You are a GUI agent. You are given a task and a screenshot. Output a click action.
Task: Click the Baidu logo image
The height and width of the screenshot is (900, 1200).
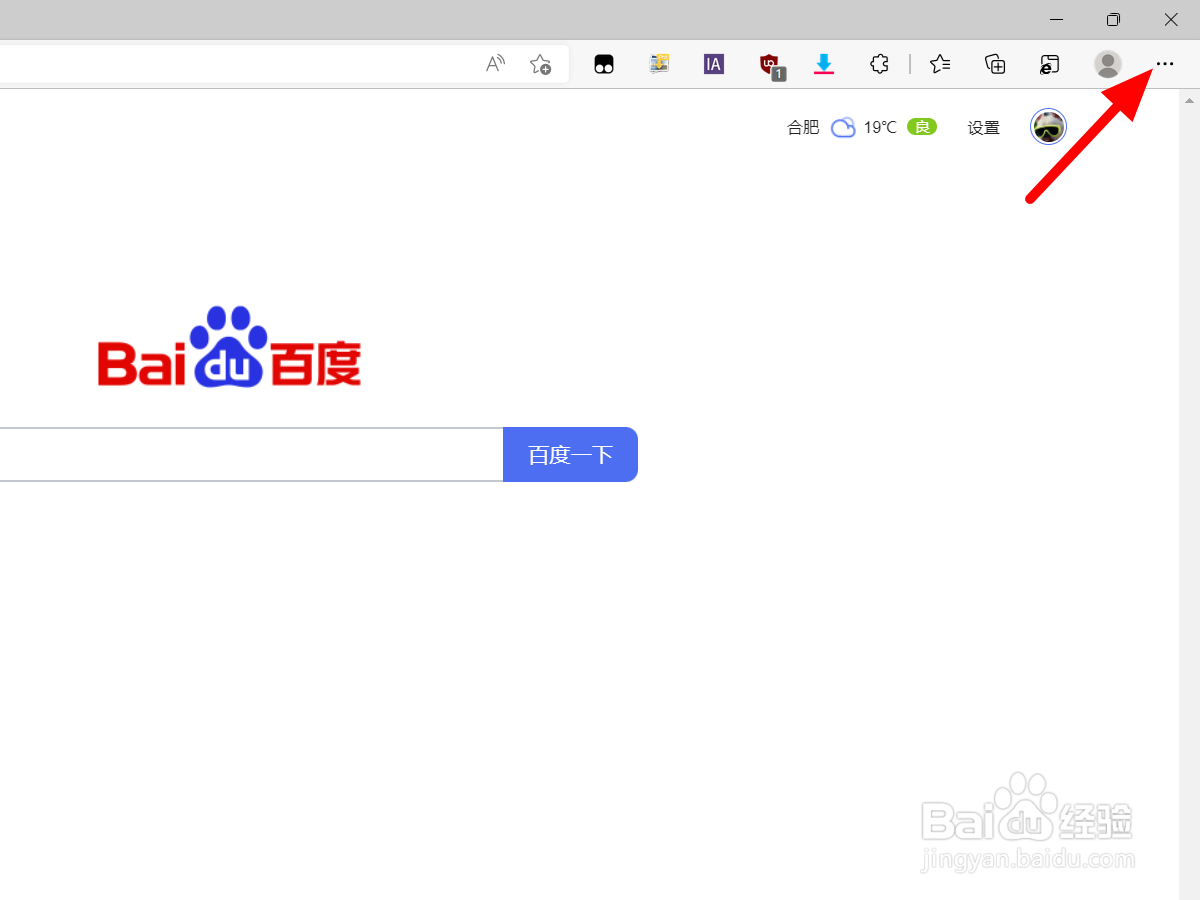(230, 346)
